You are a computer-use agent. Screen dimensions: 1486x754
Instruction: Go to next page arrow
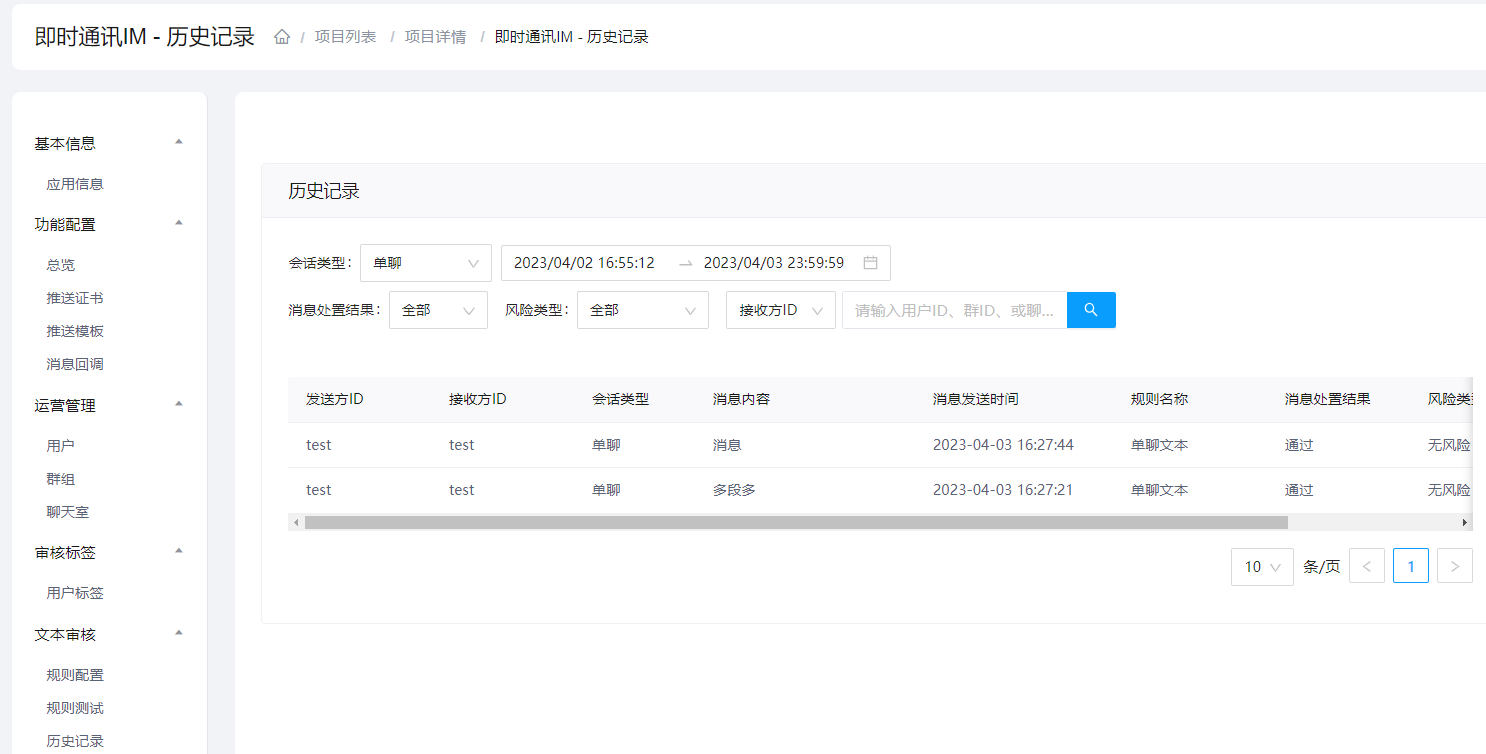1454,566
